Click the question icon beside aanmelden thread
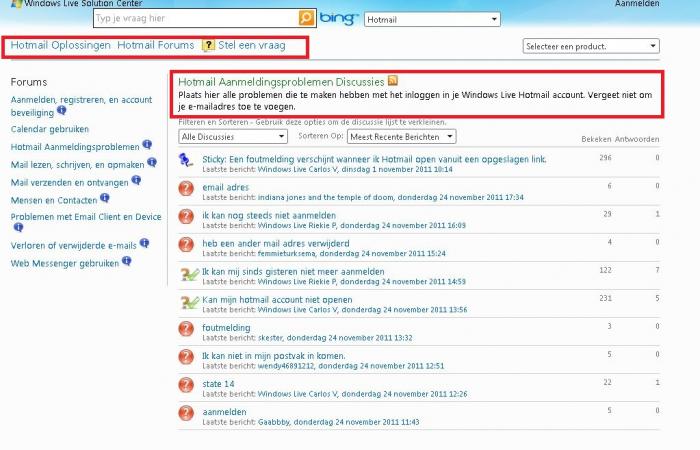The image size is (700, 450). click(x=186, y=413)
